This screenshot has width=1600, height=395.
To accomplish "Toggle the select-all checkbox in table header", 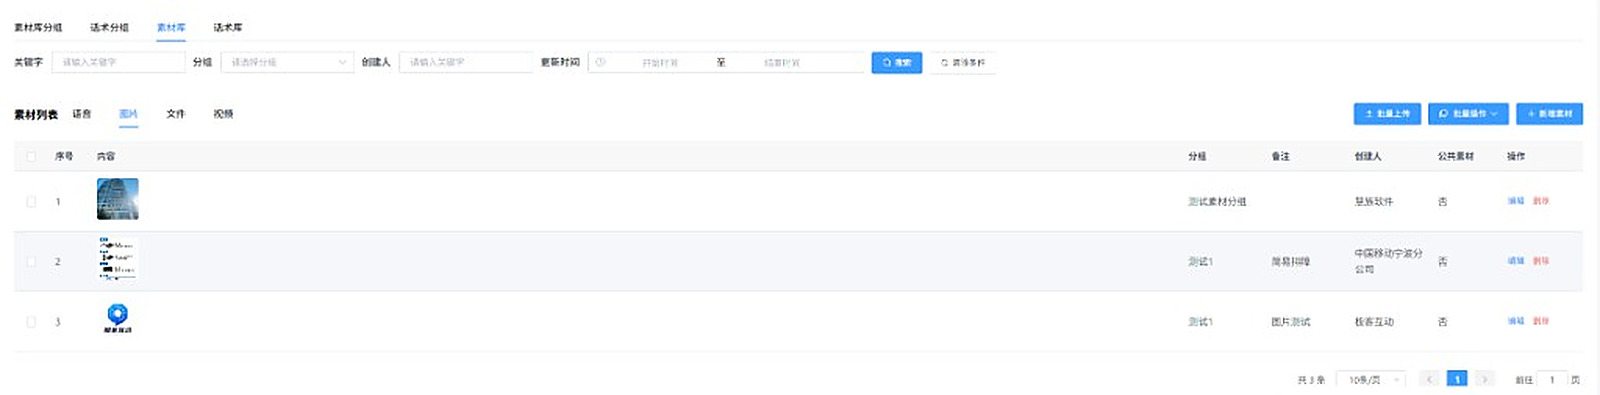I will [31, 156].
